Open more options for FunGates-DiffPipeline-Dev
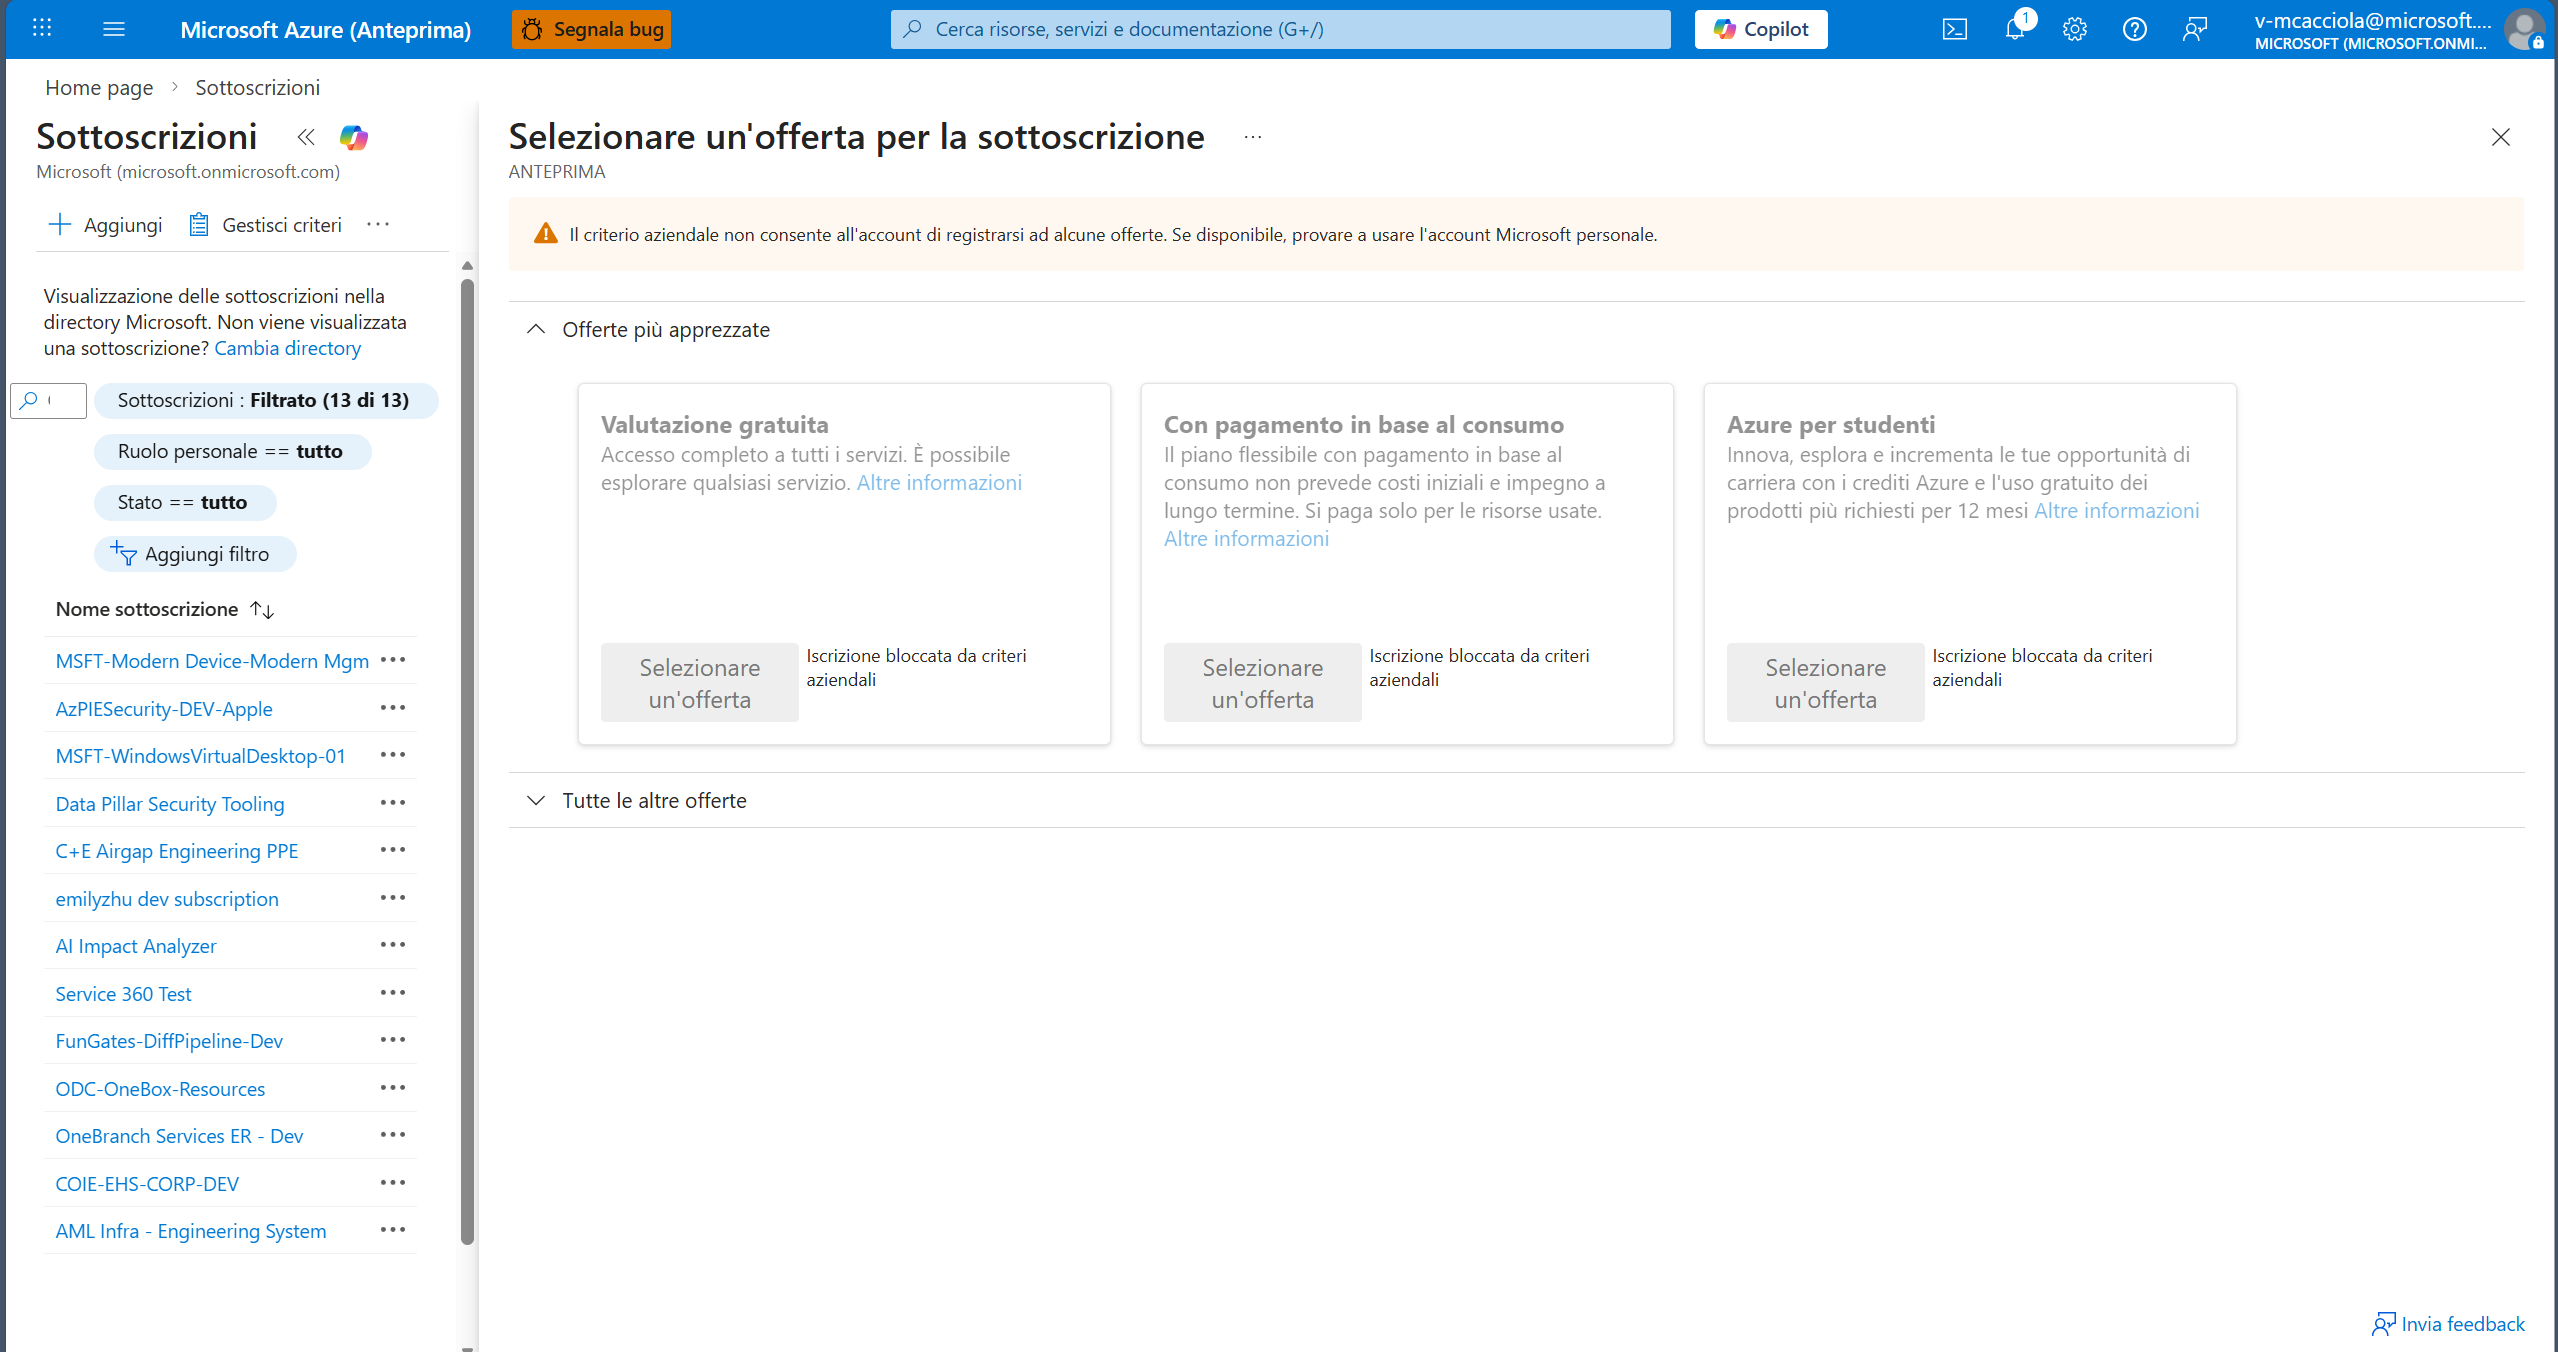Viewport: 2558px width, 1352px height. pyautogui.click(x=393, y=1040)
